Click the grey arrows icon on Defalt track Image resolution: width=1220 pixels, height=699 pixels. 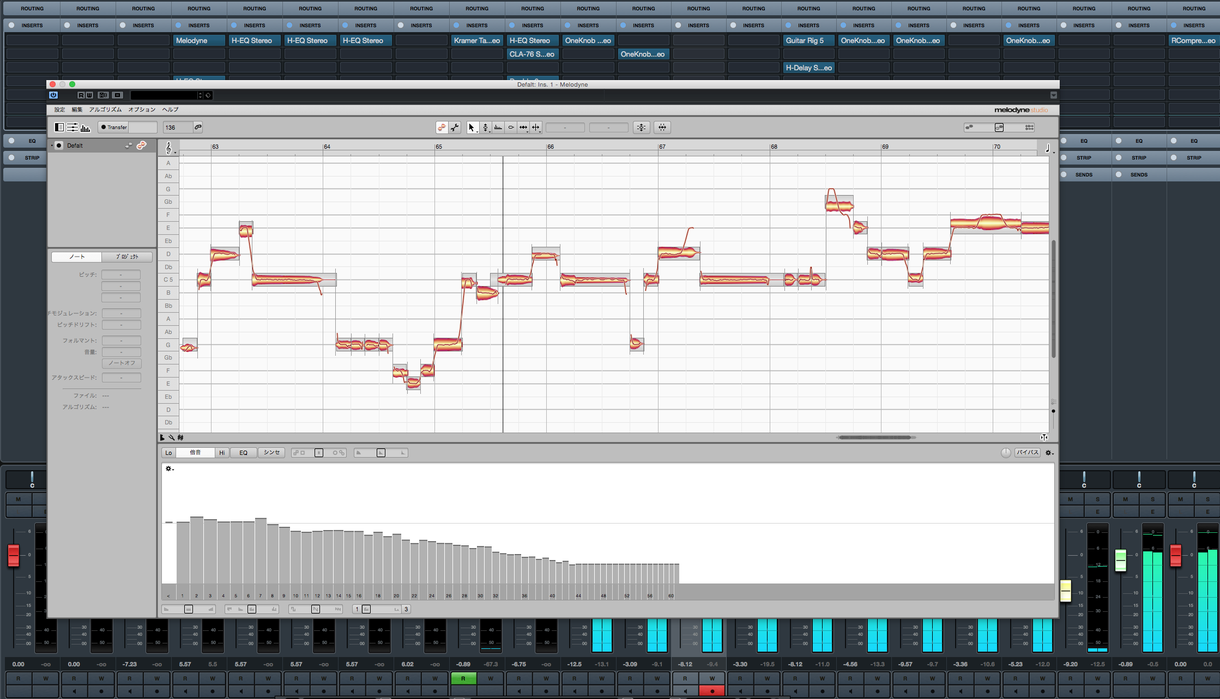pos(129,145)
